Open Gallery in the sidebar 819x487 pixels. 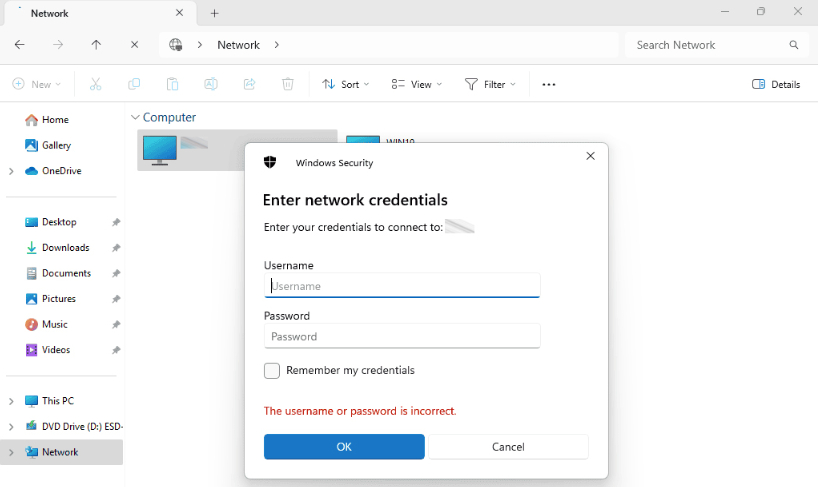tap(48, 145)
